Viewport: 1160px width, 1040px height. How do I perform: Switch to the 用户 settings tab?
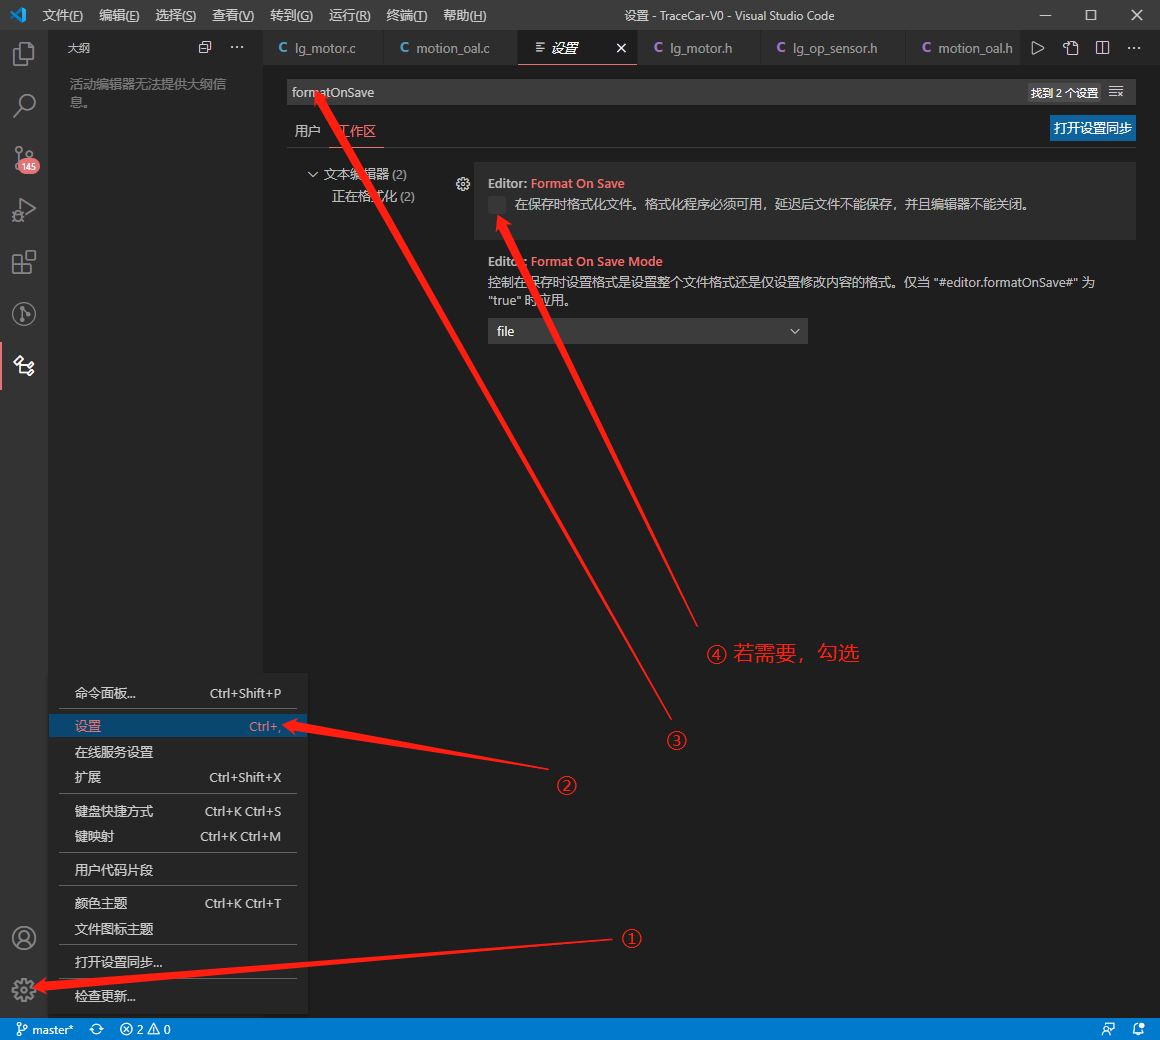click(x=307, y=131)
